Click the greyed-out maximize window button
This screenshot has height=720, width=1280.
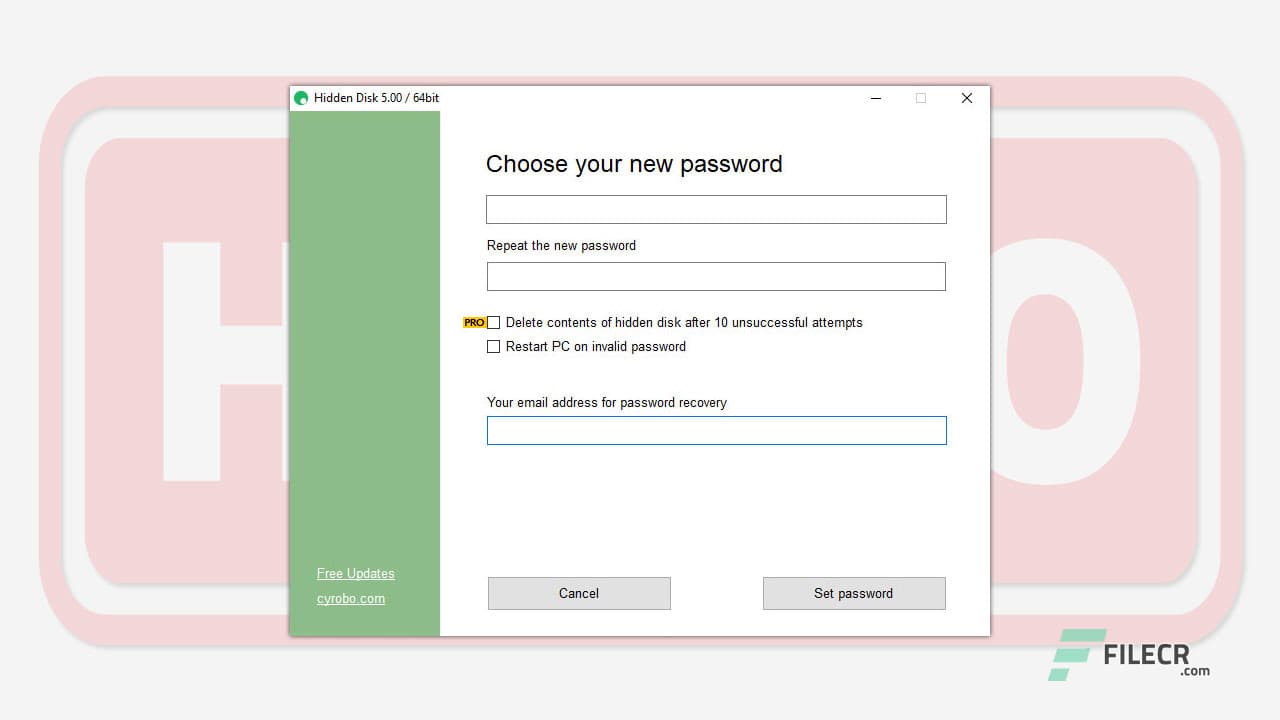(921, 98)
